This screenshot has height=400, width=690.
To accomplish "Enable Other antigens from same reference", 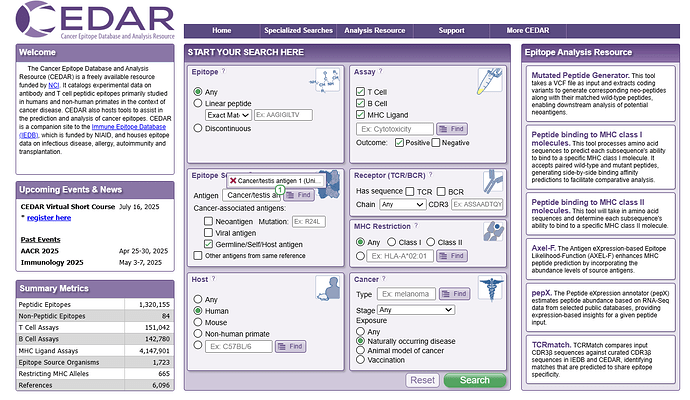I will pos(198,255).
